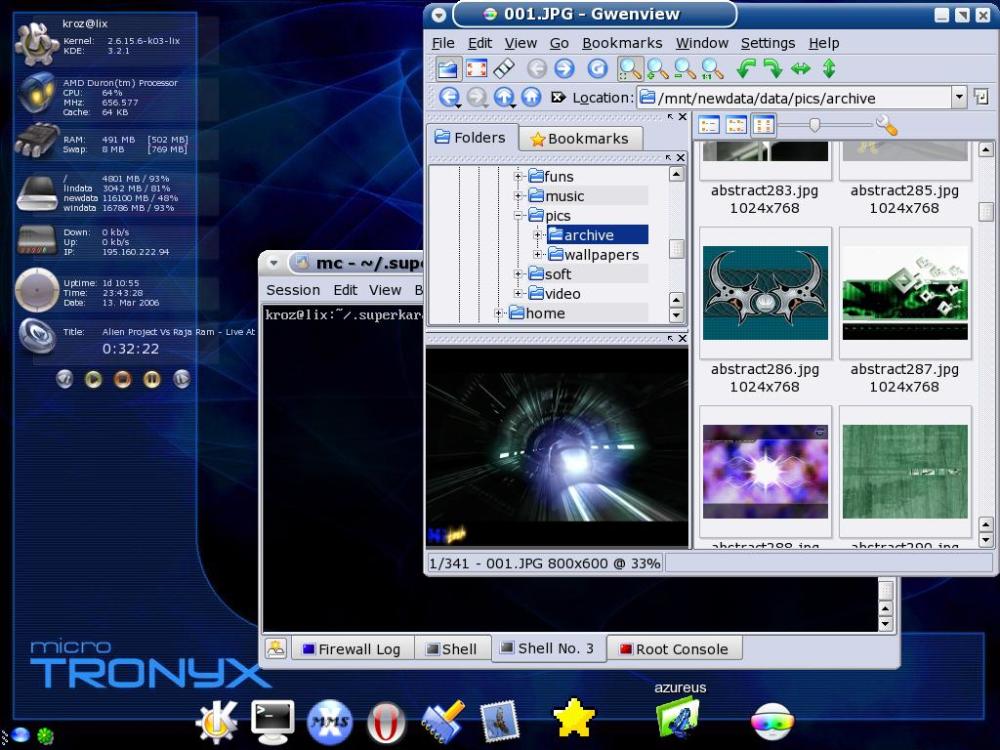1000x750 pixels.
Task: Open the Gwenview window menu arrow
Action: 438,14
